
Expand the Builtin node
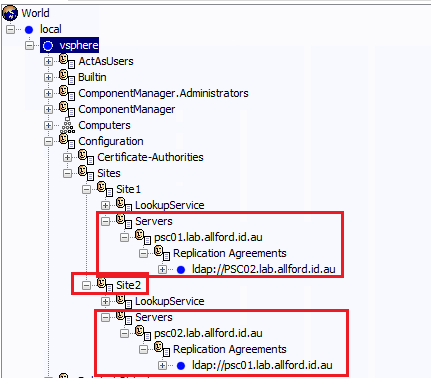48,77
